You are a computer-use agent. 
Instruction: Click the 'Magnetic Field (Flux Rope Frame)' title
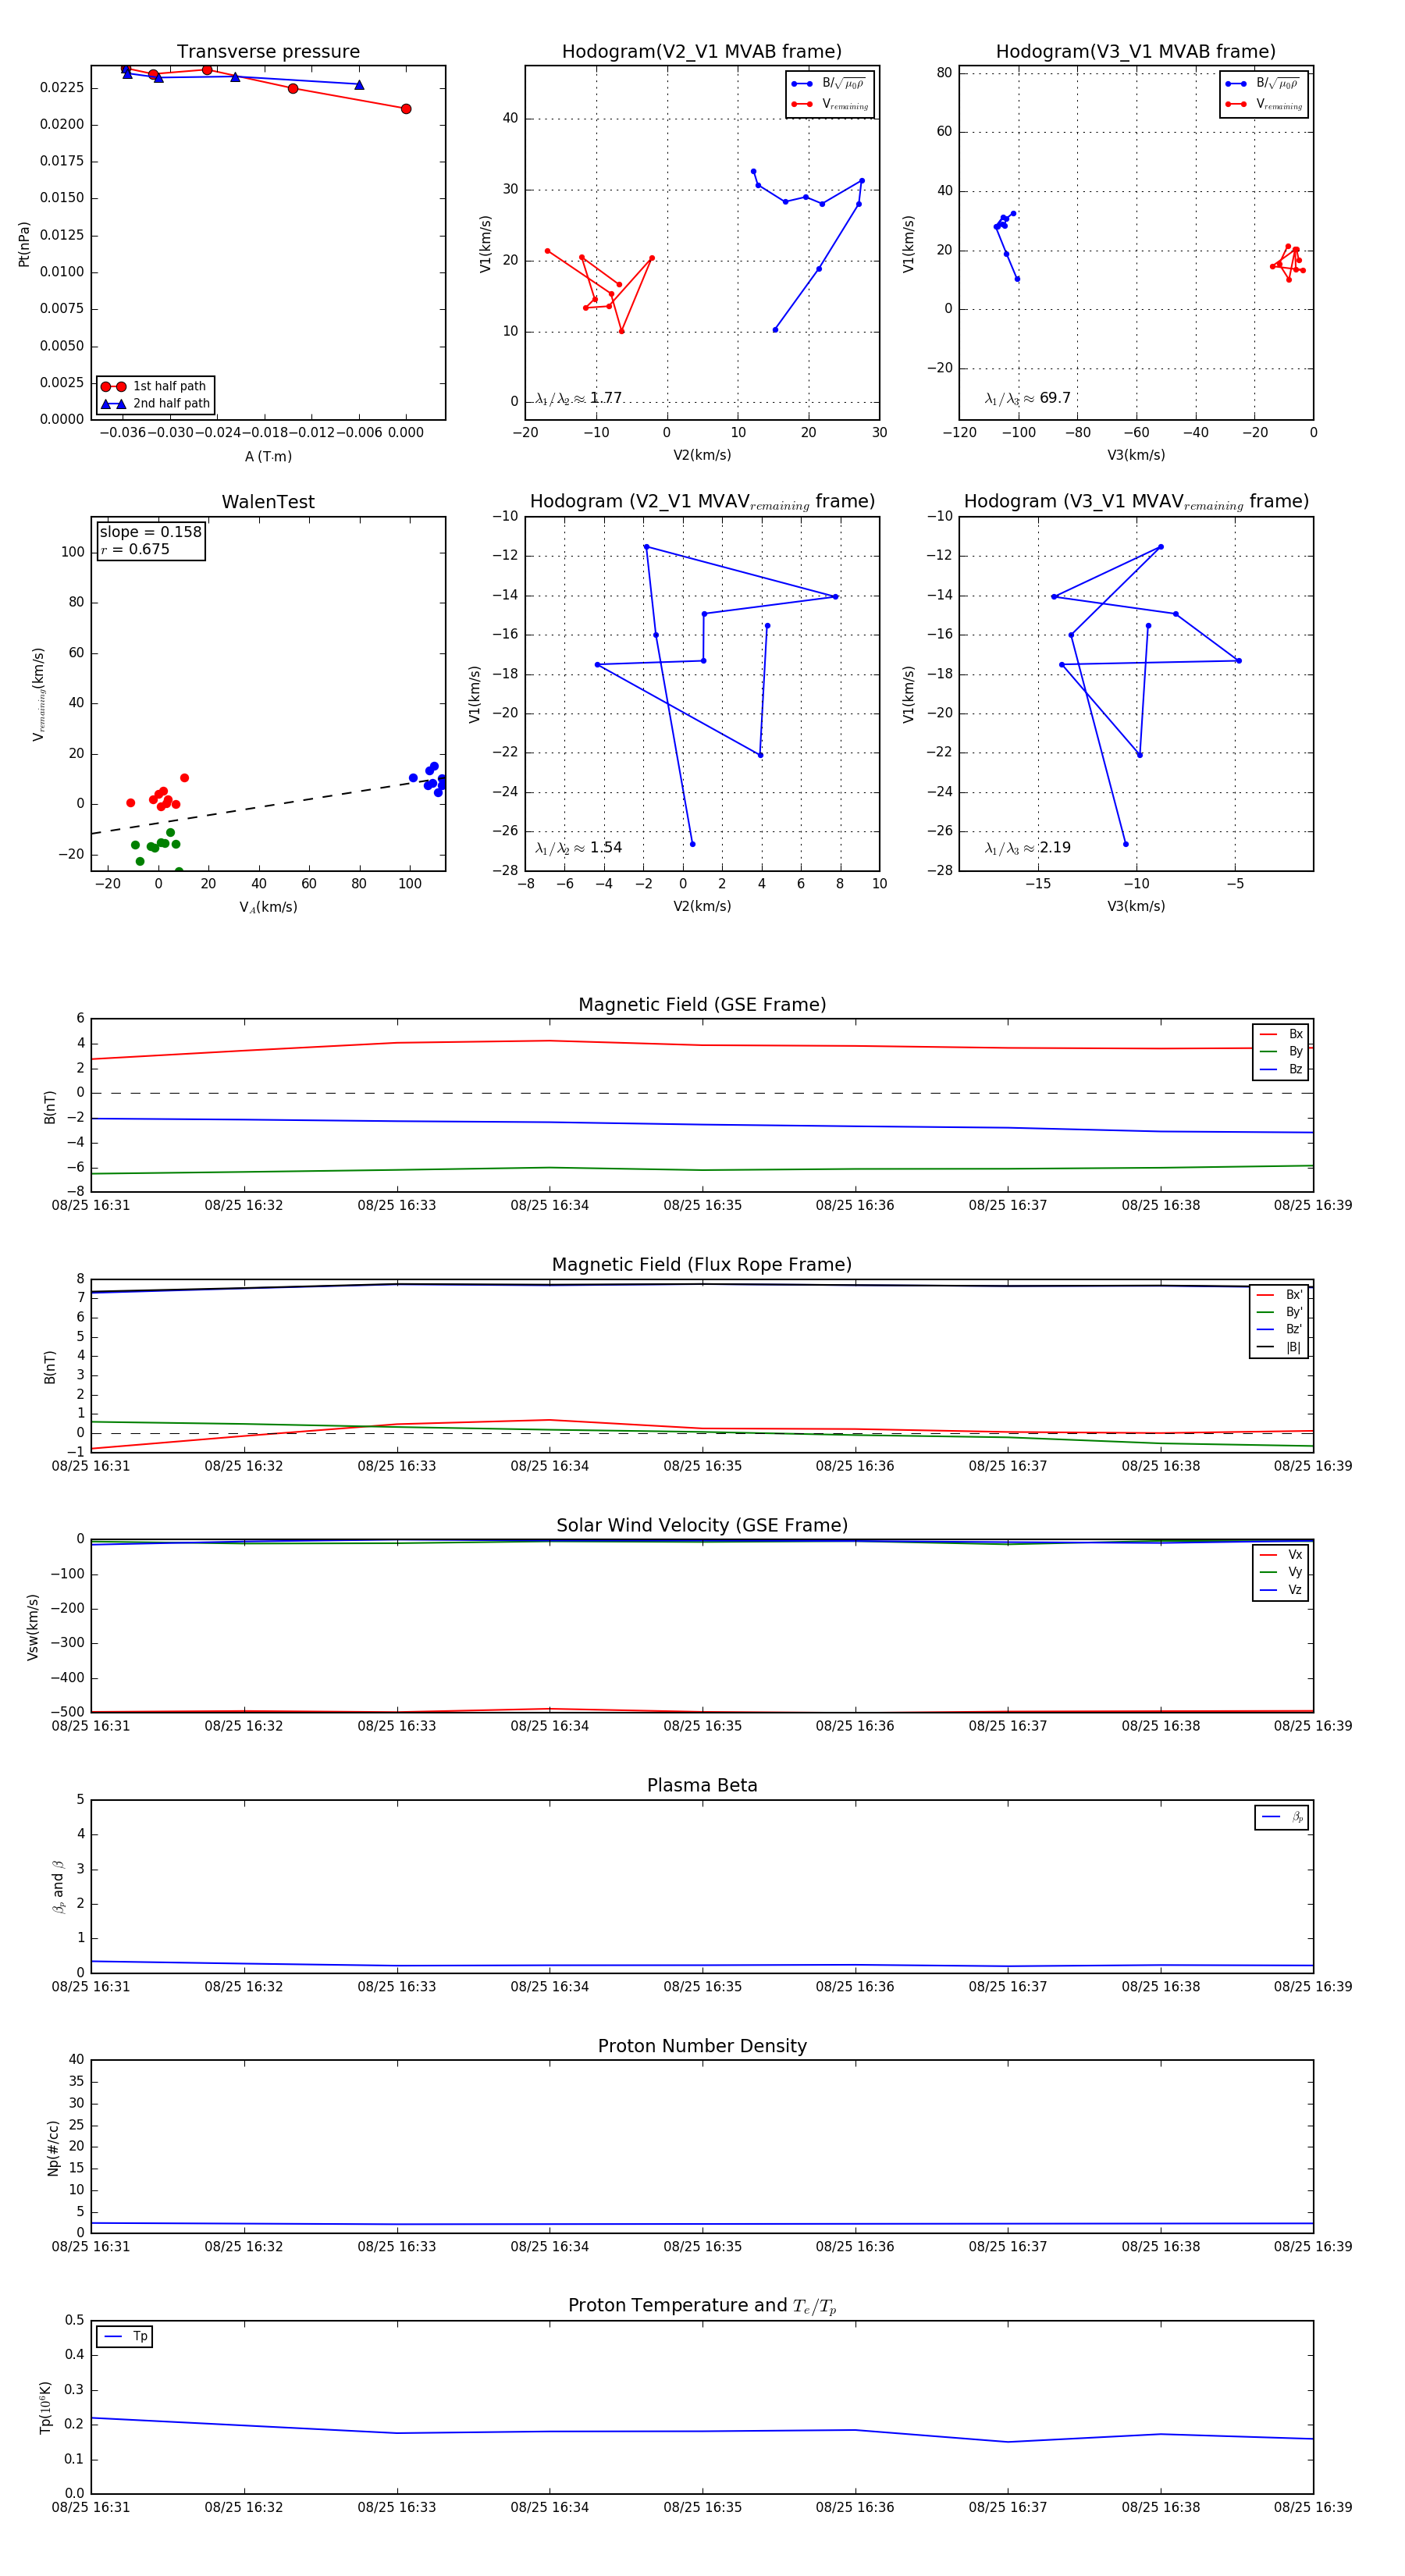click(702, 1265)
